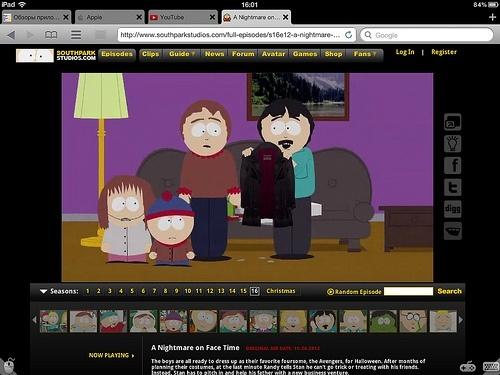Close the YouTube tab
This screenshot has height=375, width=500.
[212, 17]
